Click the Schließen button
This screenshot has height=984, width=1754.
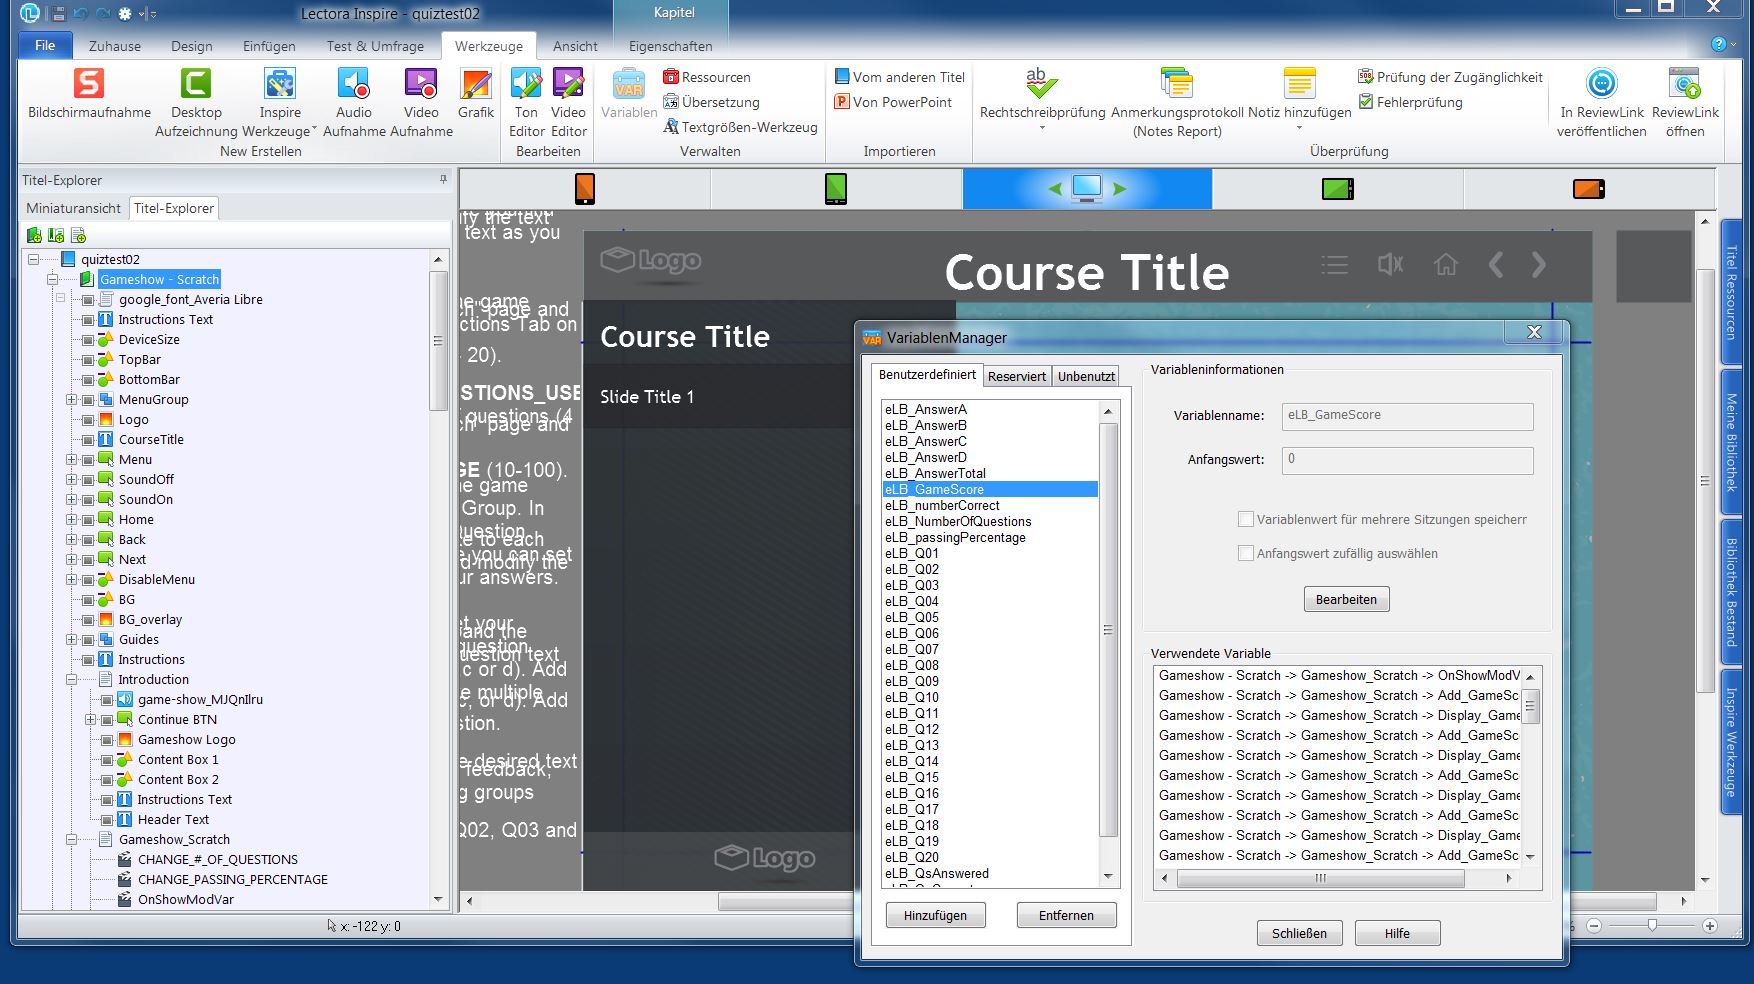[1299, 933]
